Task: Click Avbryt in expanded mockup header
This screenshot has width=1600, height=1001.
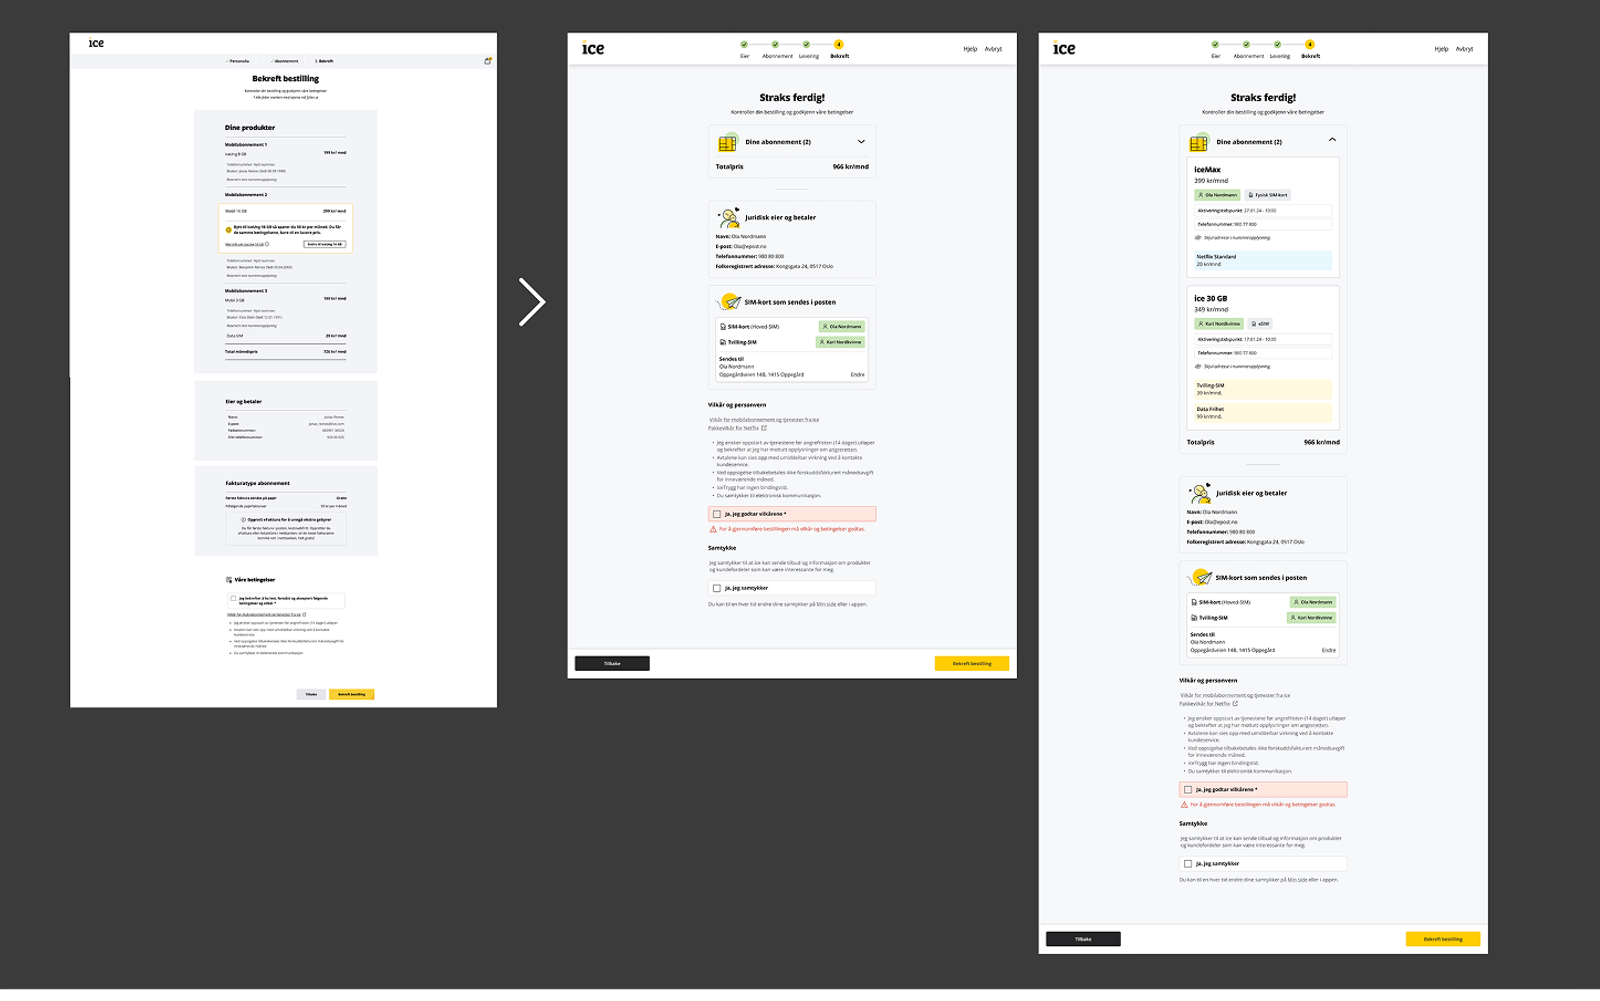Action: point(1464,49)
